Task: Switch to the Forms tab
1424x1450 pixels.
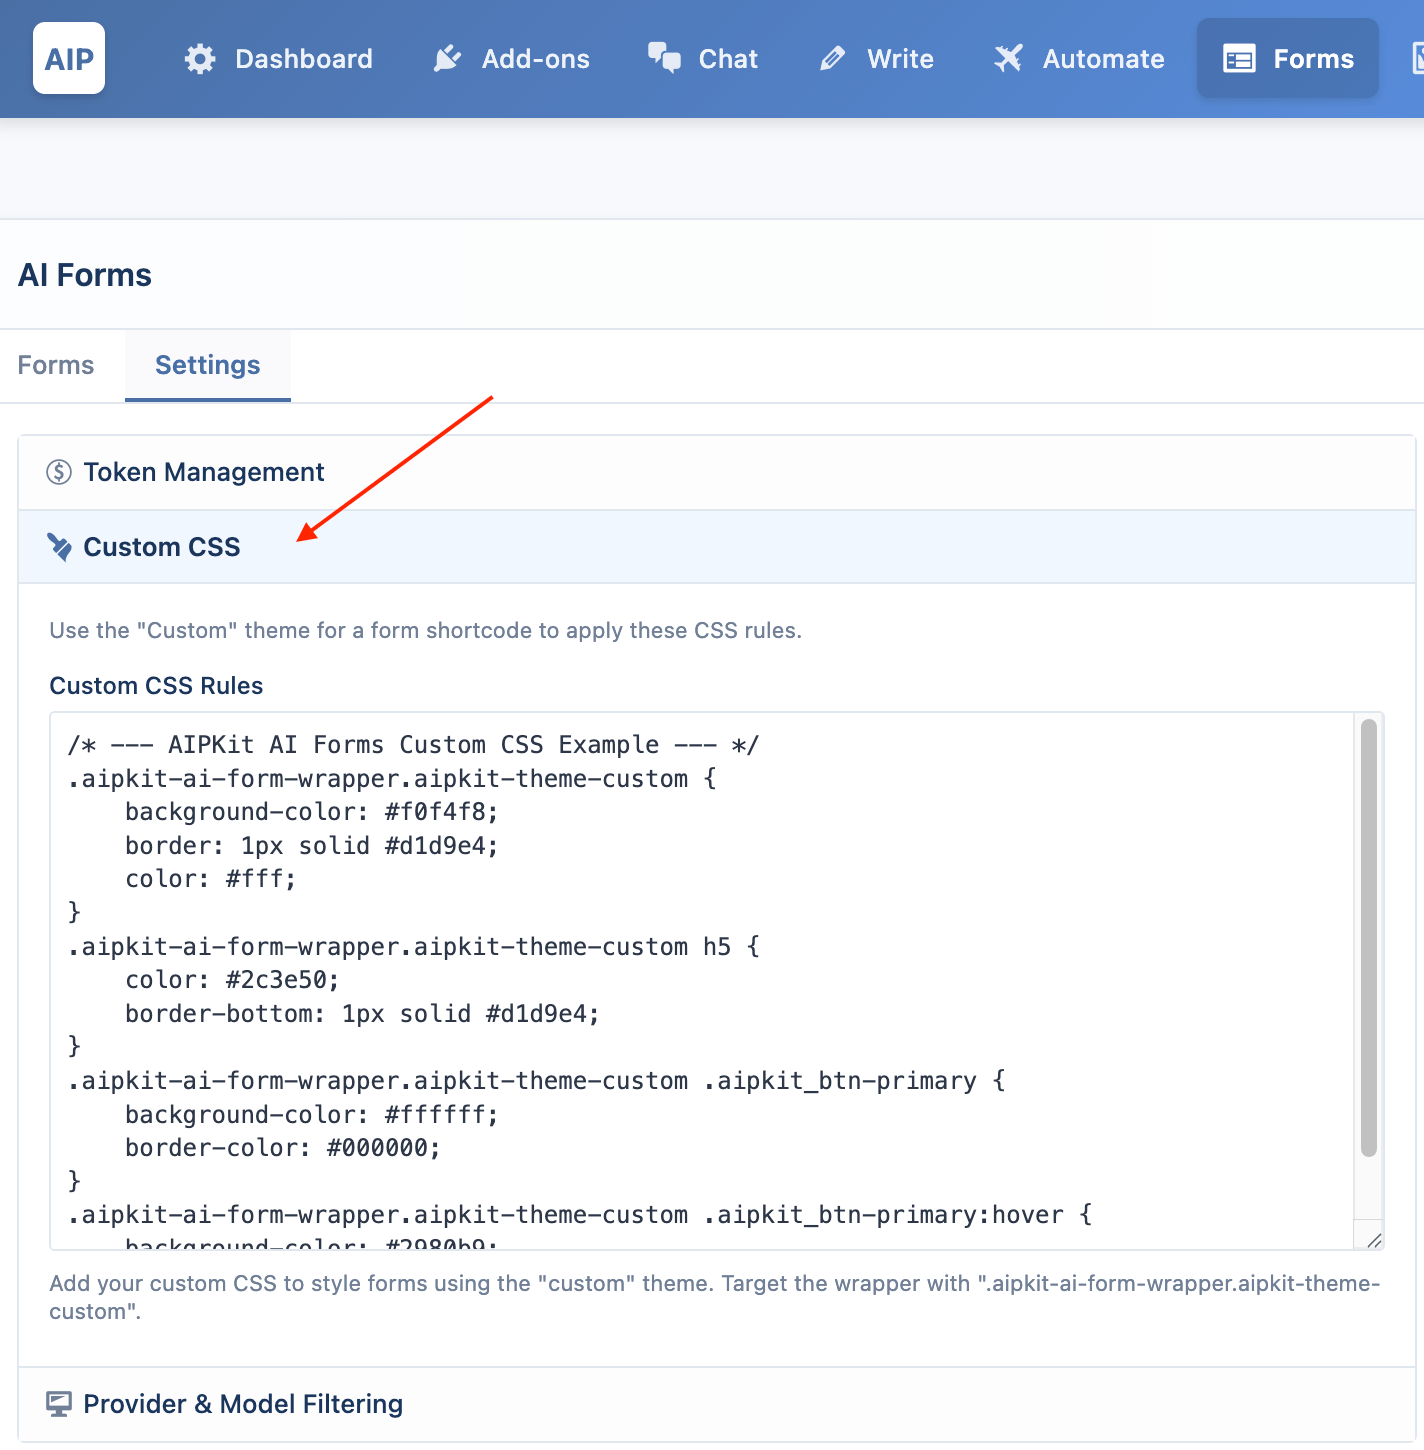Action: pos(56,365)
